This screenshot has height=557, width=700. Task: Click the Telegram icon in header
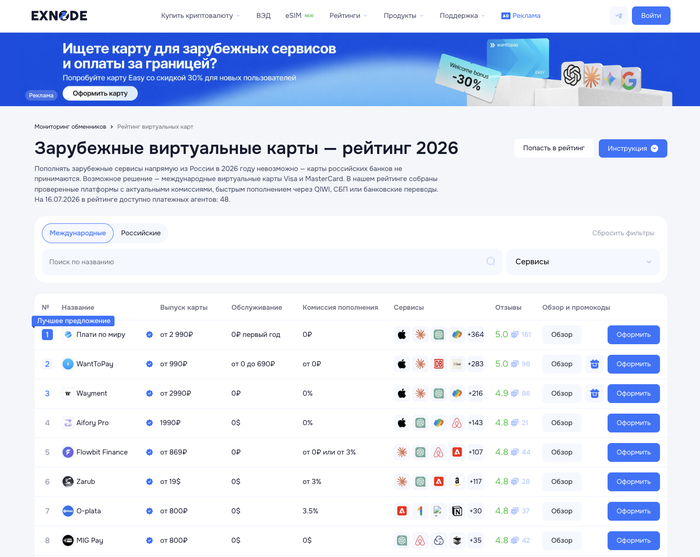619,16
